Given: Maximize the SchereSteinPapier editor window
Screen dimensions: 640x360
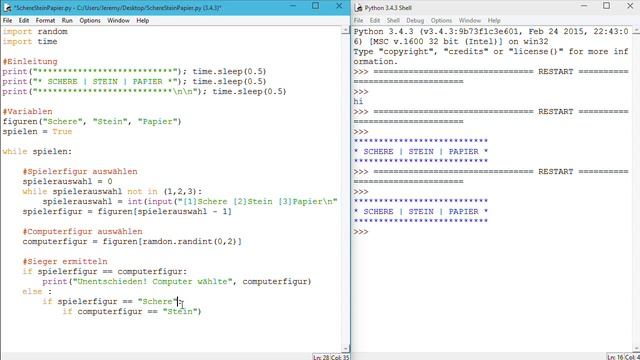Looking at the screenshot, I should 316,6.
